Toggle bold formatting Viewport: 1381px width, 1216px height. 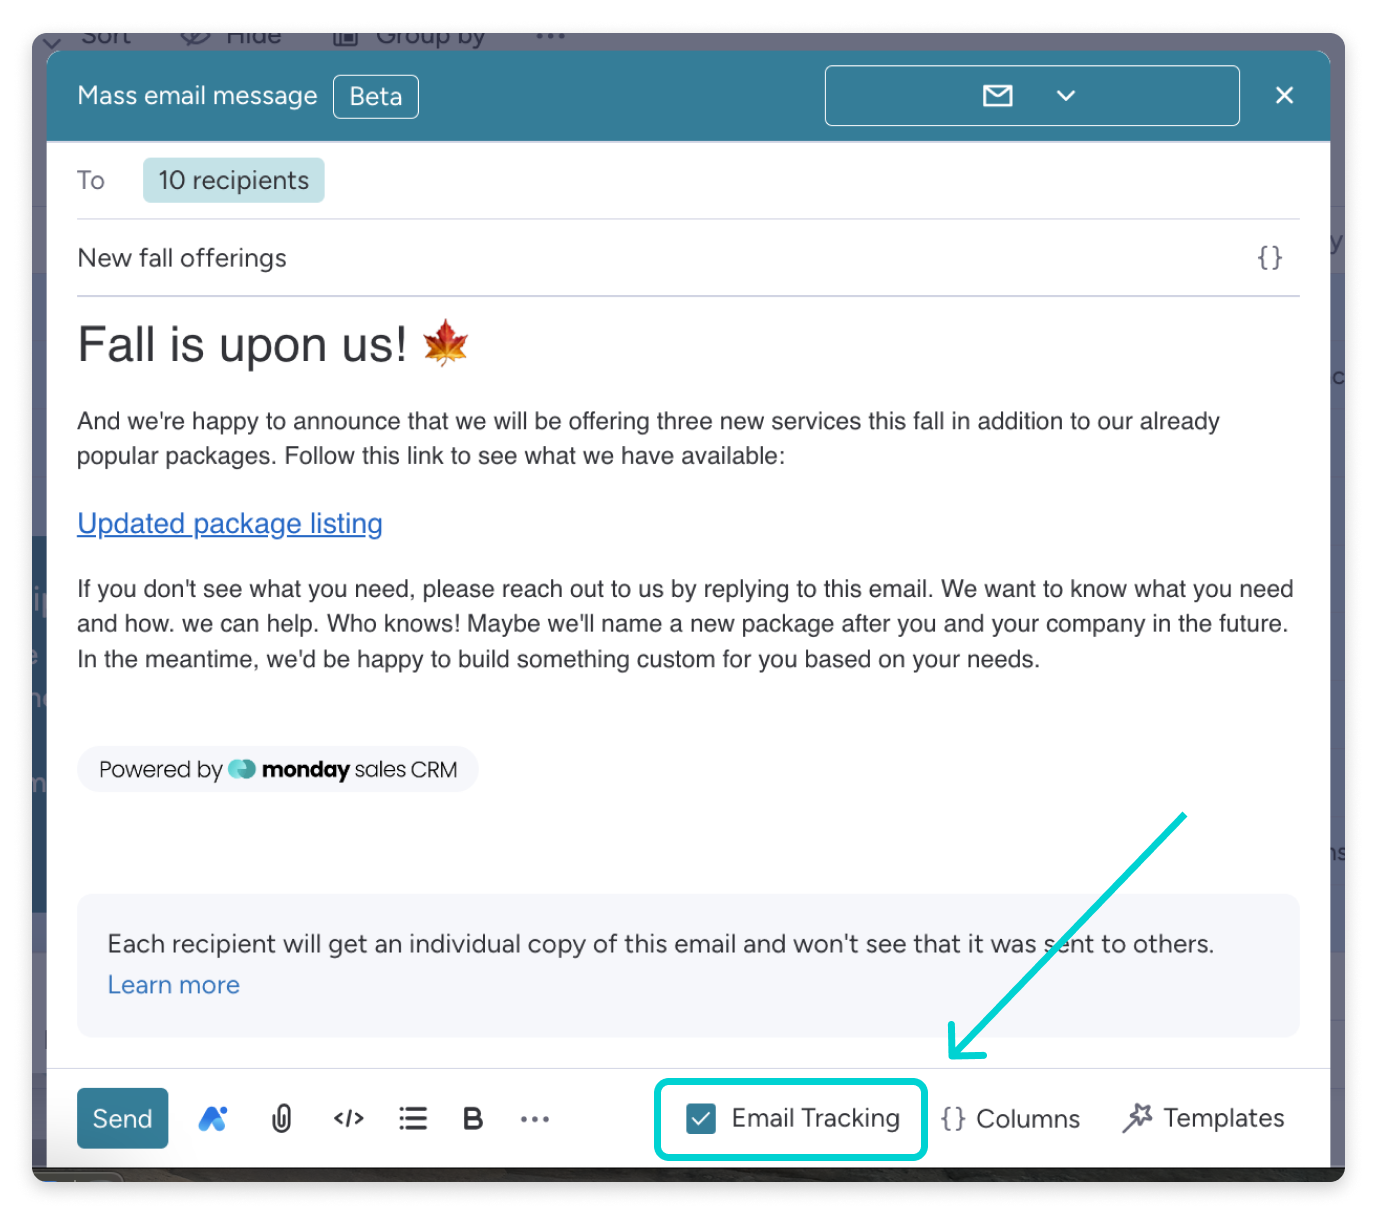[x=473, y=1118]
